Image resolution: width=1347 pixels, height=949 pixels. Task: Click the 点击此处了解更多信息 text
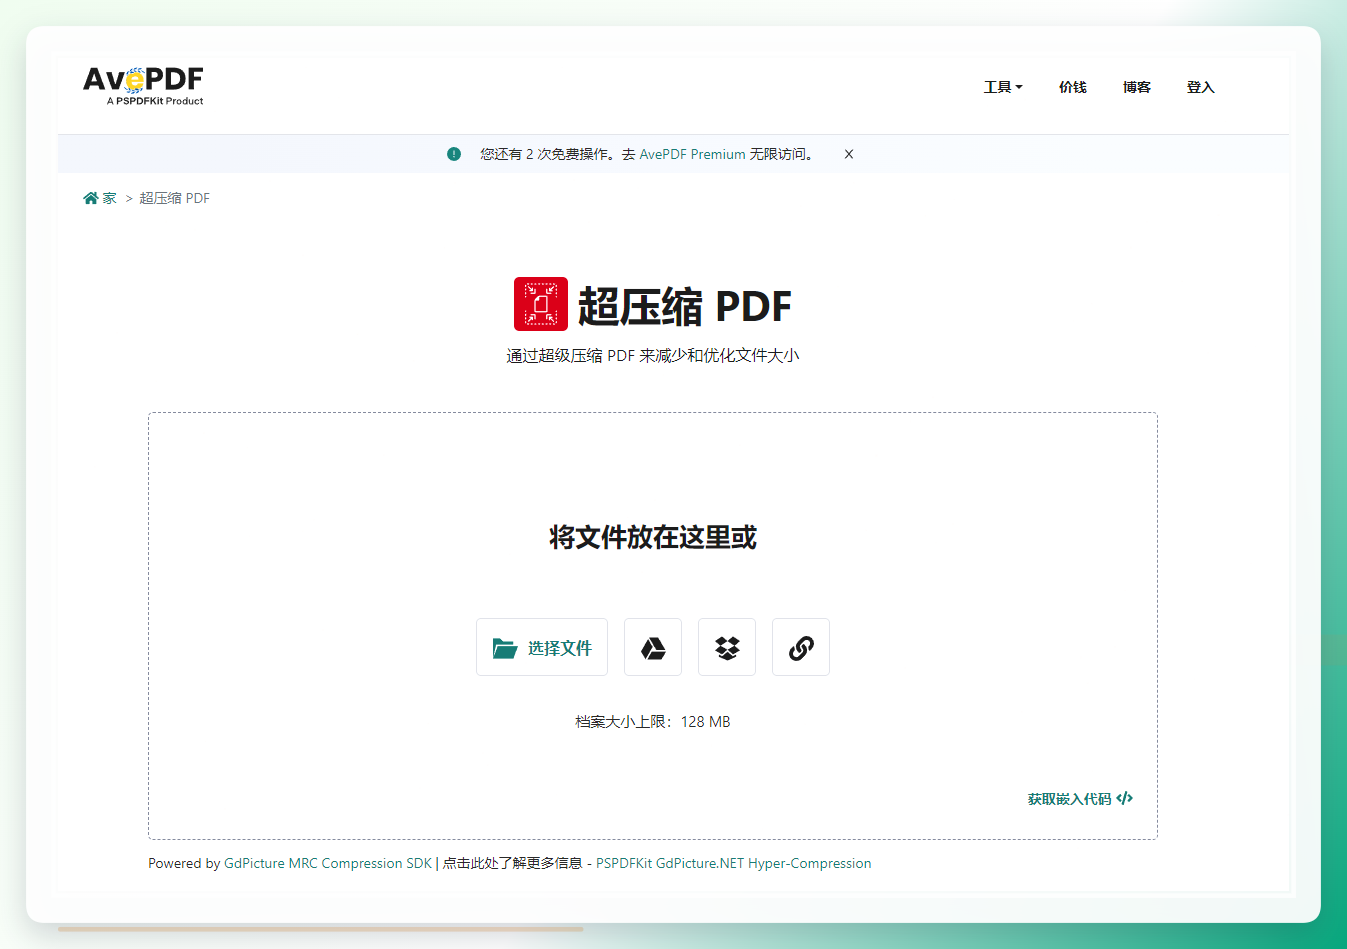[x=512, y=863]
